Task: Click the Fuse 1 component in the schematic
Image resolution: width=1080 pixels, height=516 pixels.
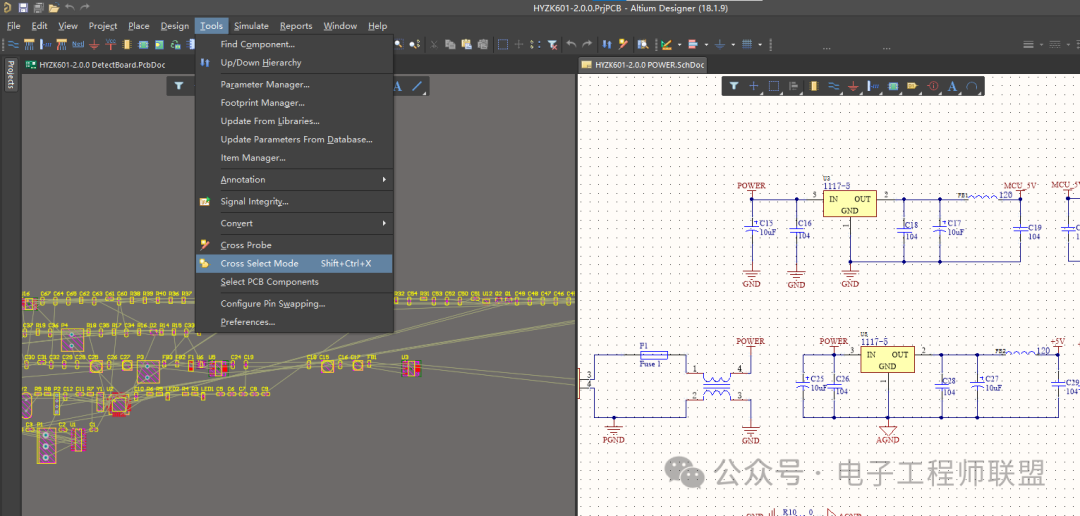Action: pyautogui.click(x=654, y=353)
